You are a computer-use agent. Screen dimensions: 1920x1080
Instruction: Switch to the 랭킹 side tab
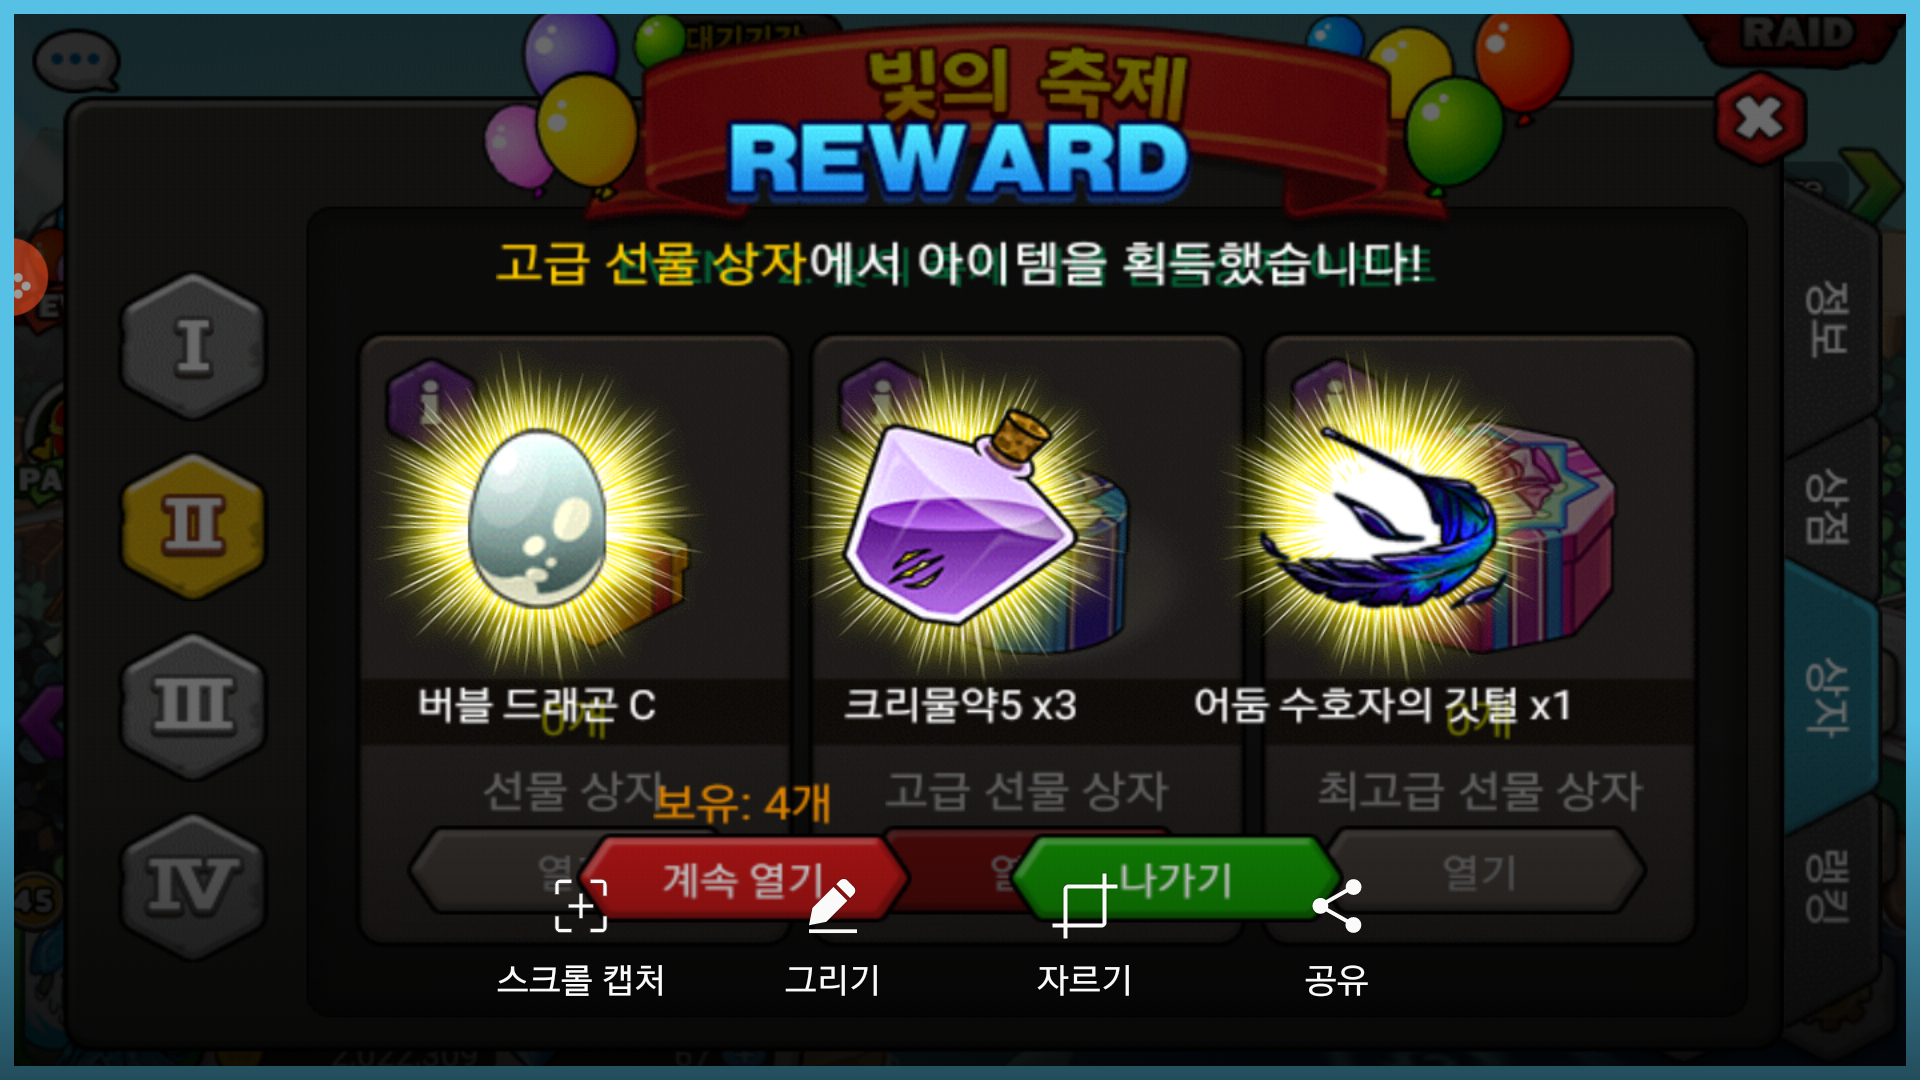[x=1828, y=886]
